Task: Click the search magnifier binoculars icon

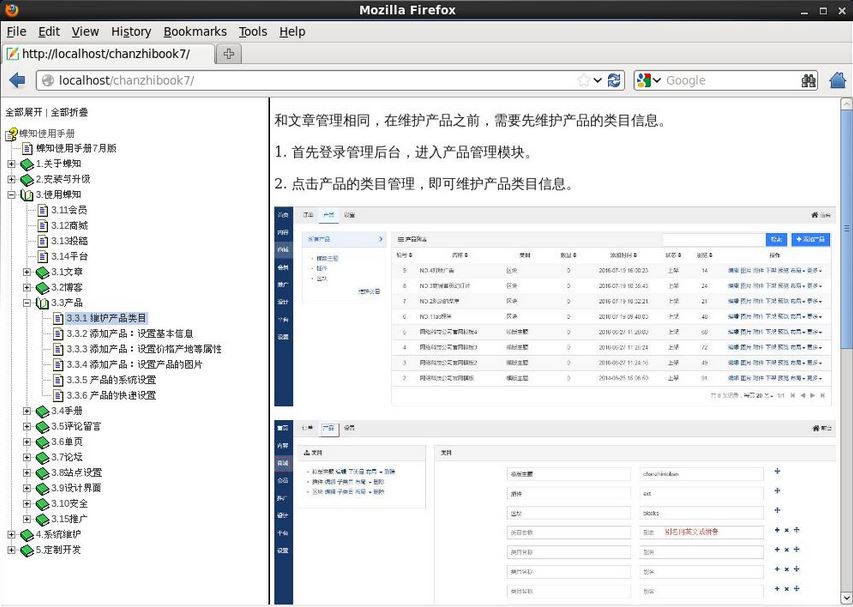Action: [809, 80]
